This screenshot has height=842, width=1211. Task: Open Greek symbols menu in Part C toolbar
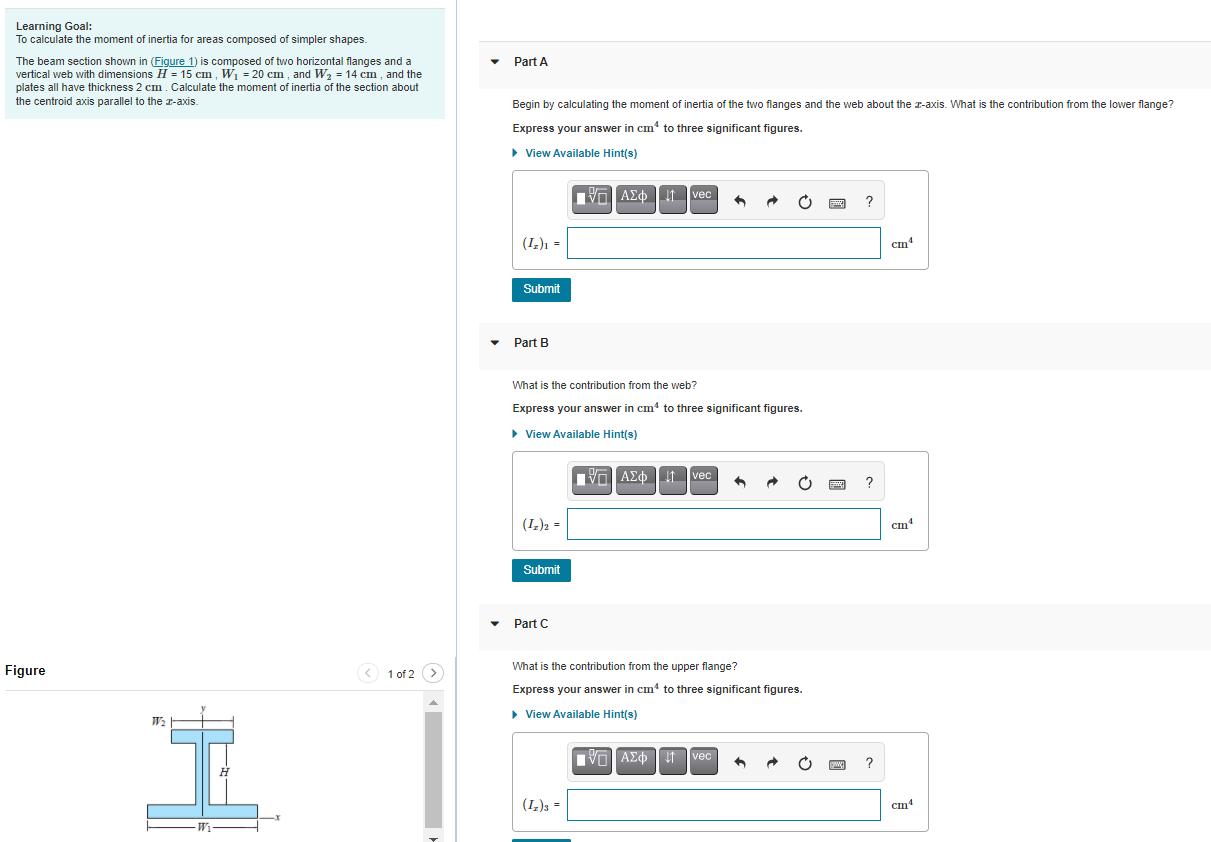(x=635, y=760)
